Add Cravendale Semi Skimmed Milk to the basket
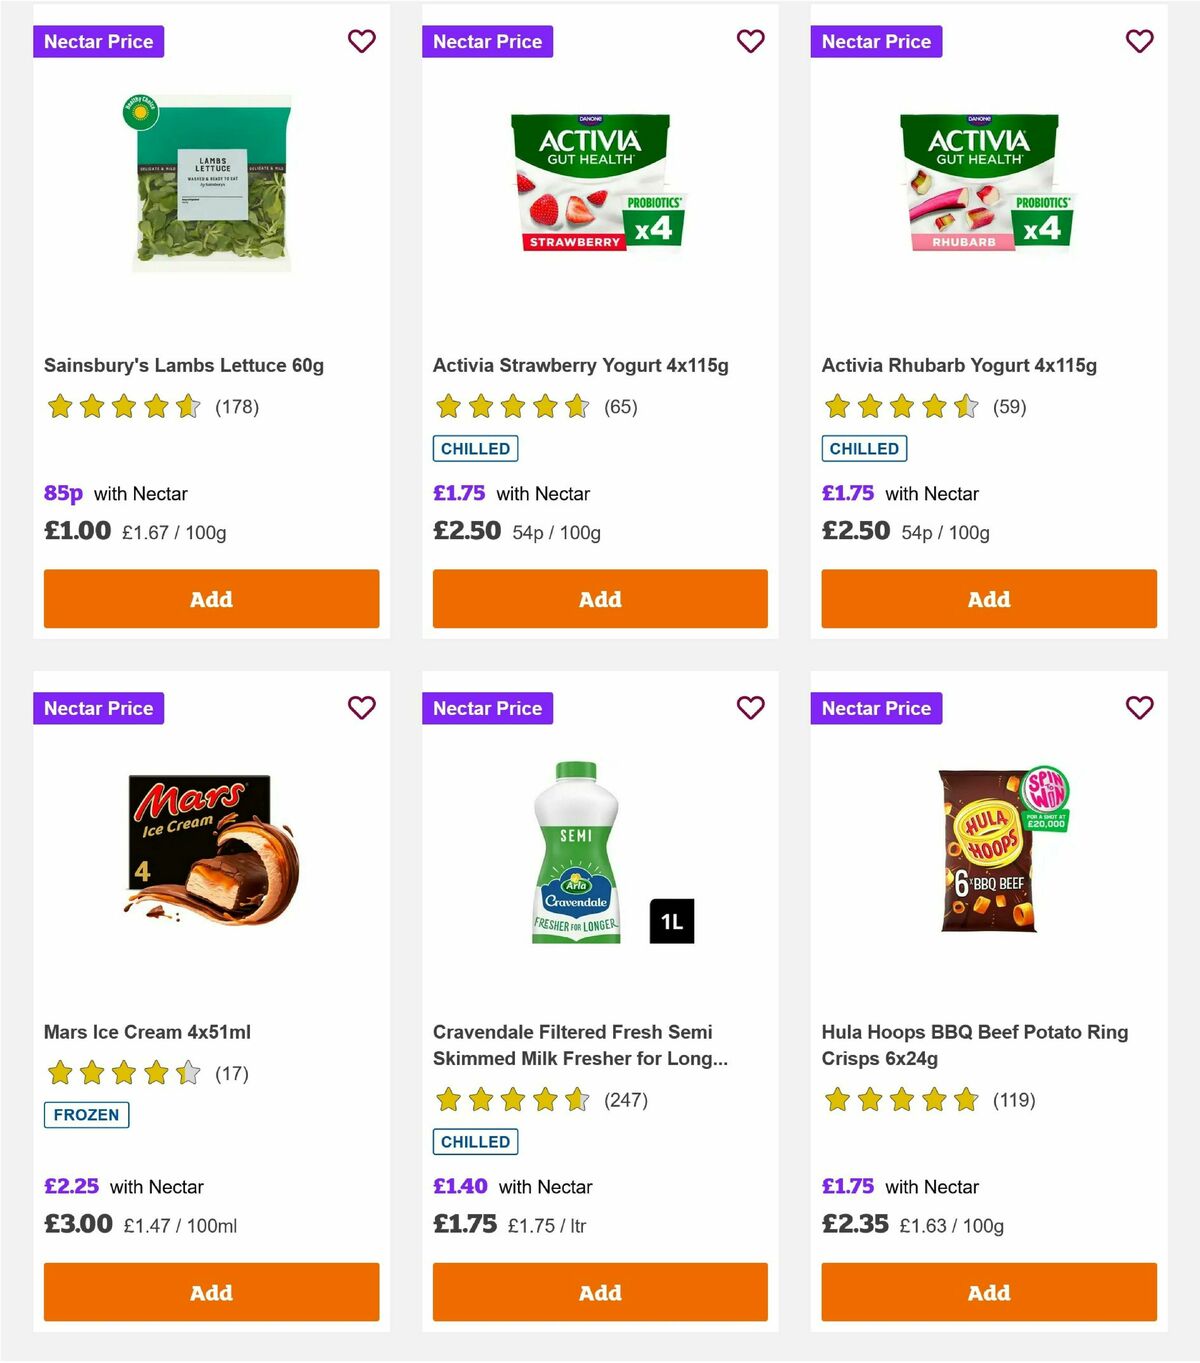This screenshot has width=1200, height=1363. (x=599, y=1292)
